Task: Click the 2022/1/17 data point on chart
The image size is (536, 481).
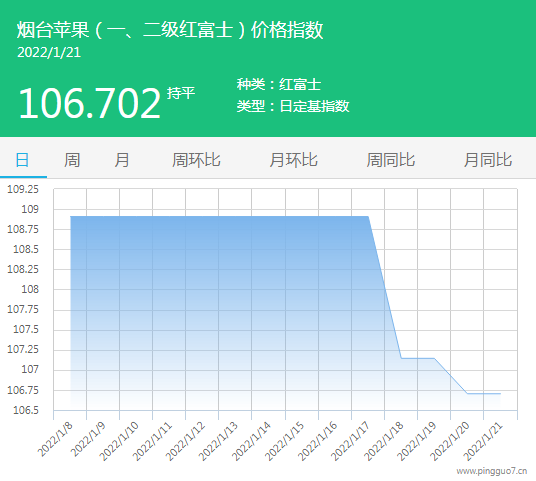Action: [368, 216]
